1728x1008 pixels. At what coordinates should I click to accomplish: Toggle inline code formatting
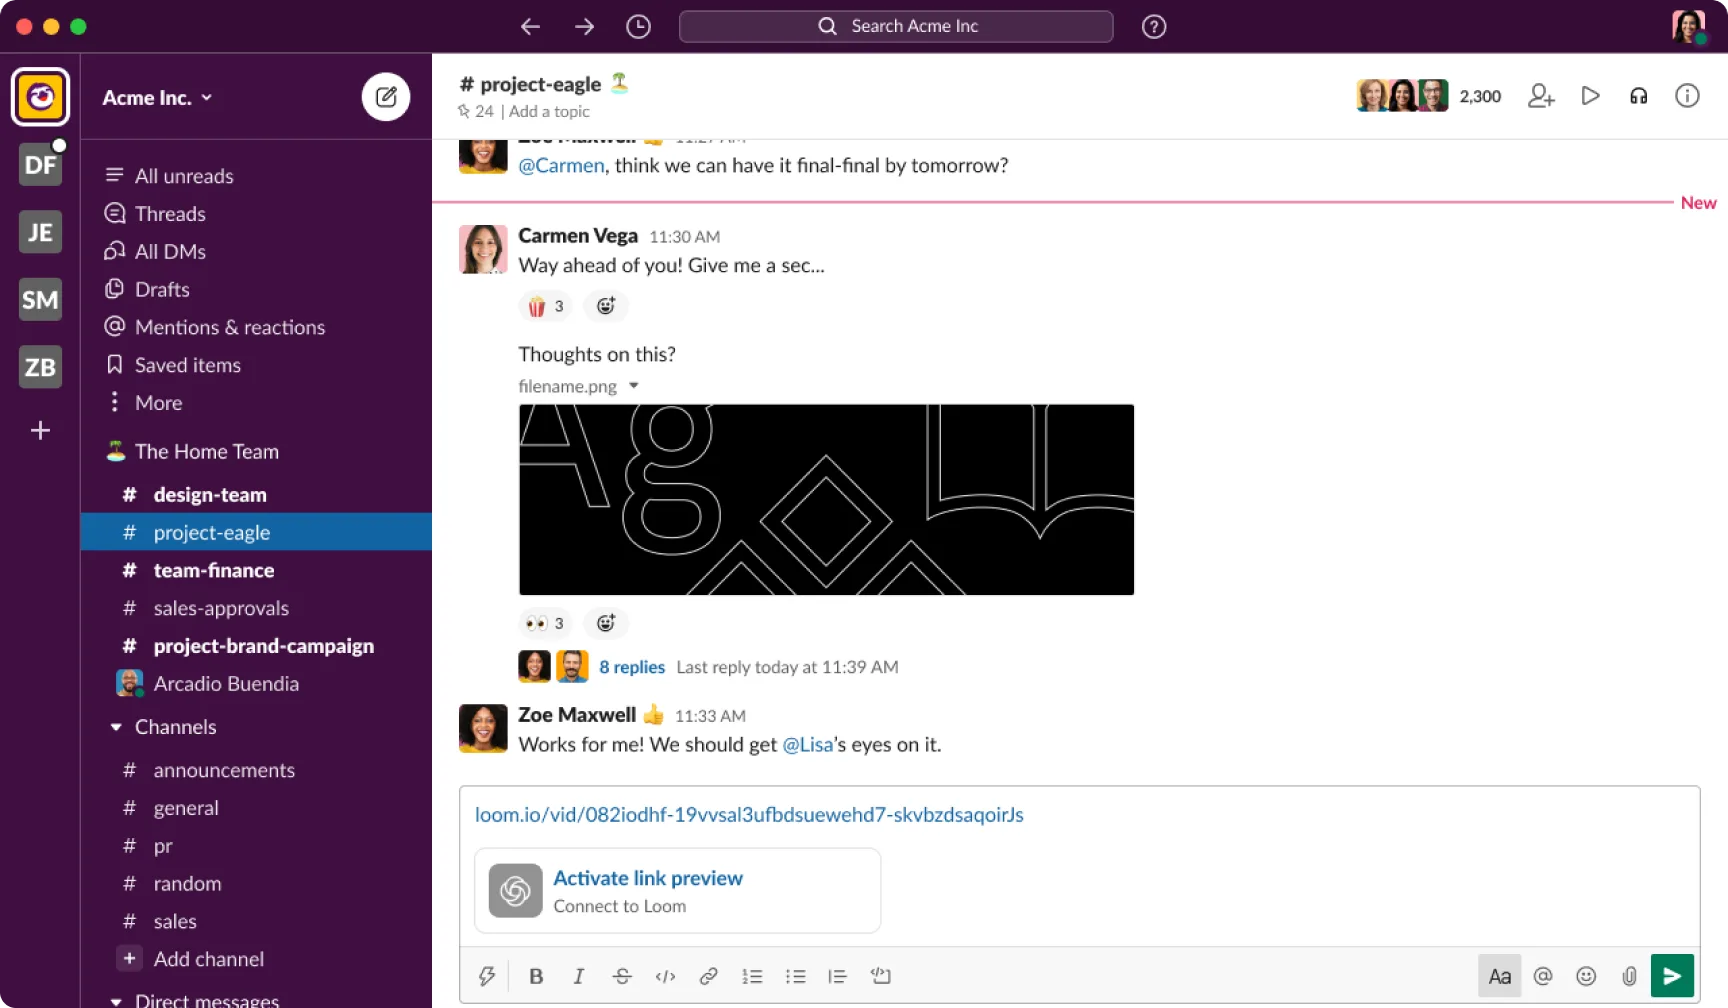point(665,976)
